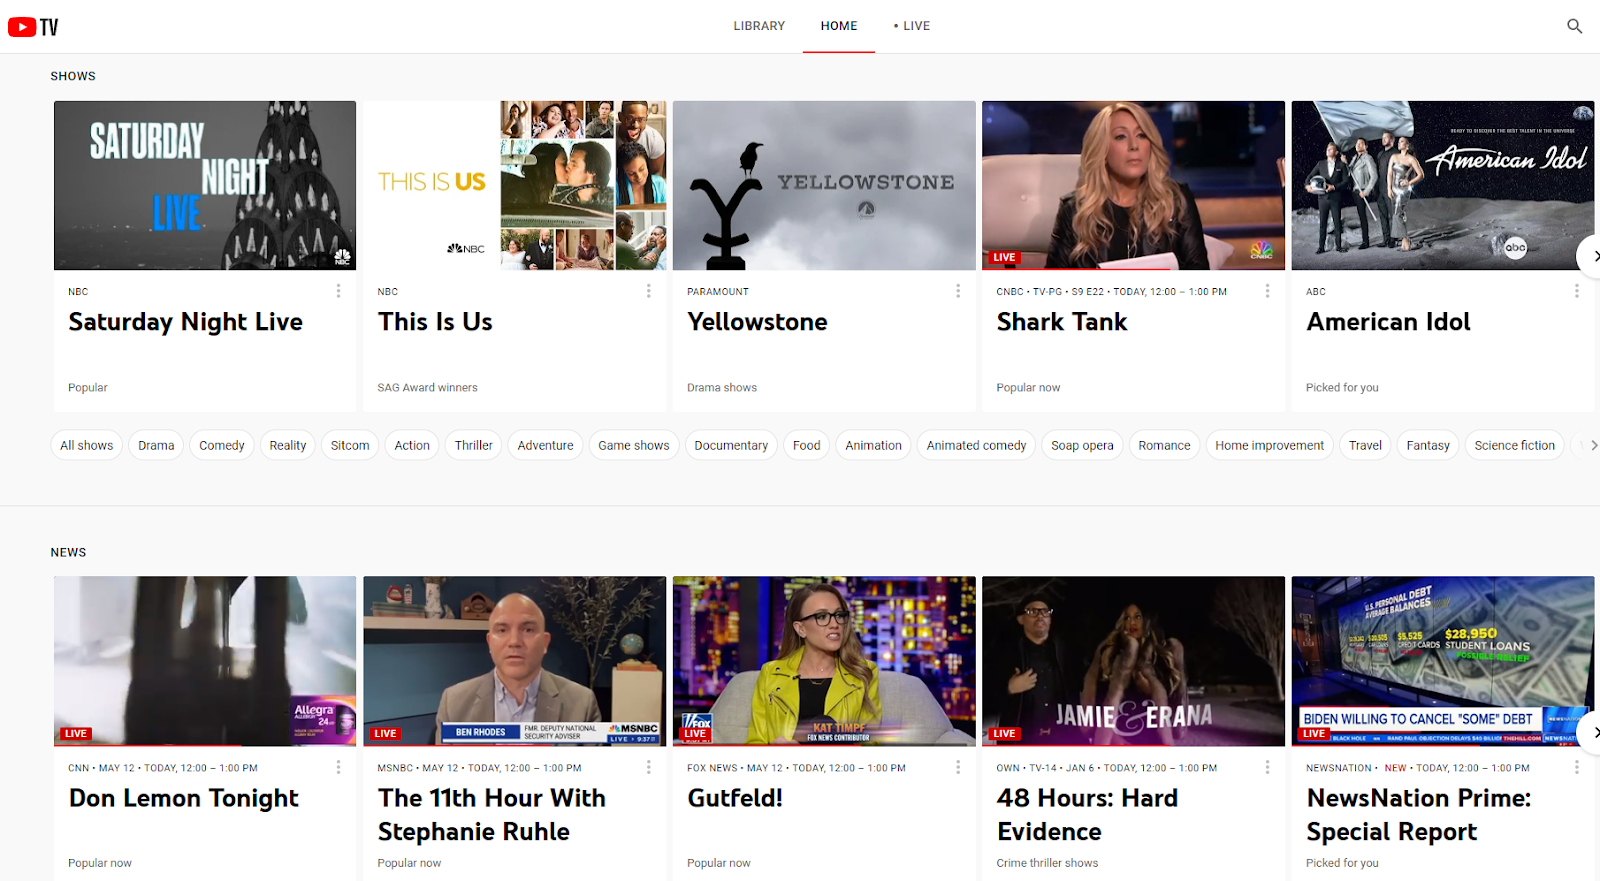The width and height of the screenshot is (1600, 881).
Task: Select the Thriller filter chip
Action: (x=474, y=445)
